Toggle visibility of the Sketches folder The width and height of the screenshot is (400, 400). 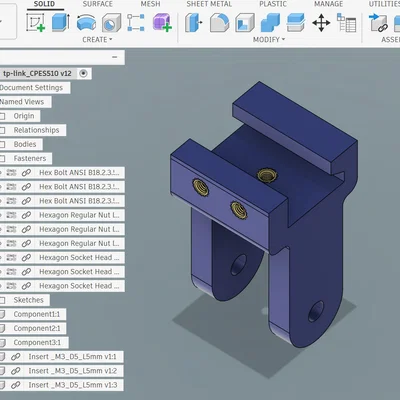pyautogui.click(x=2, y=300)
